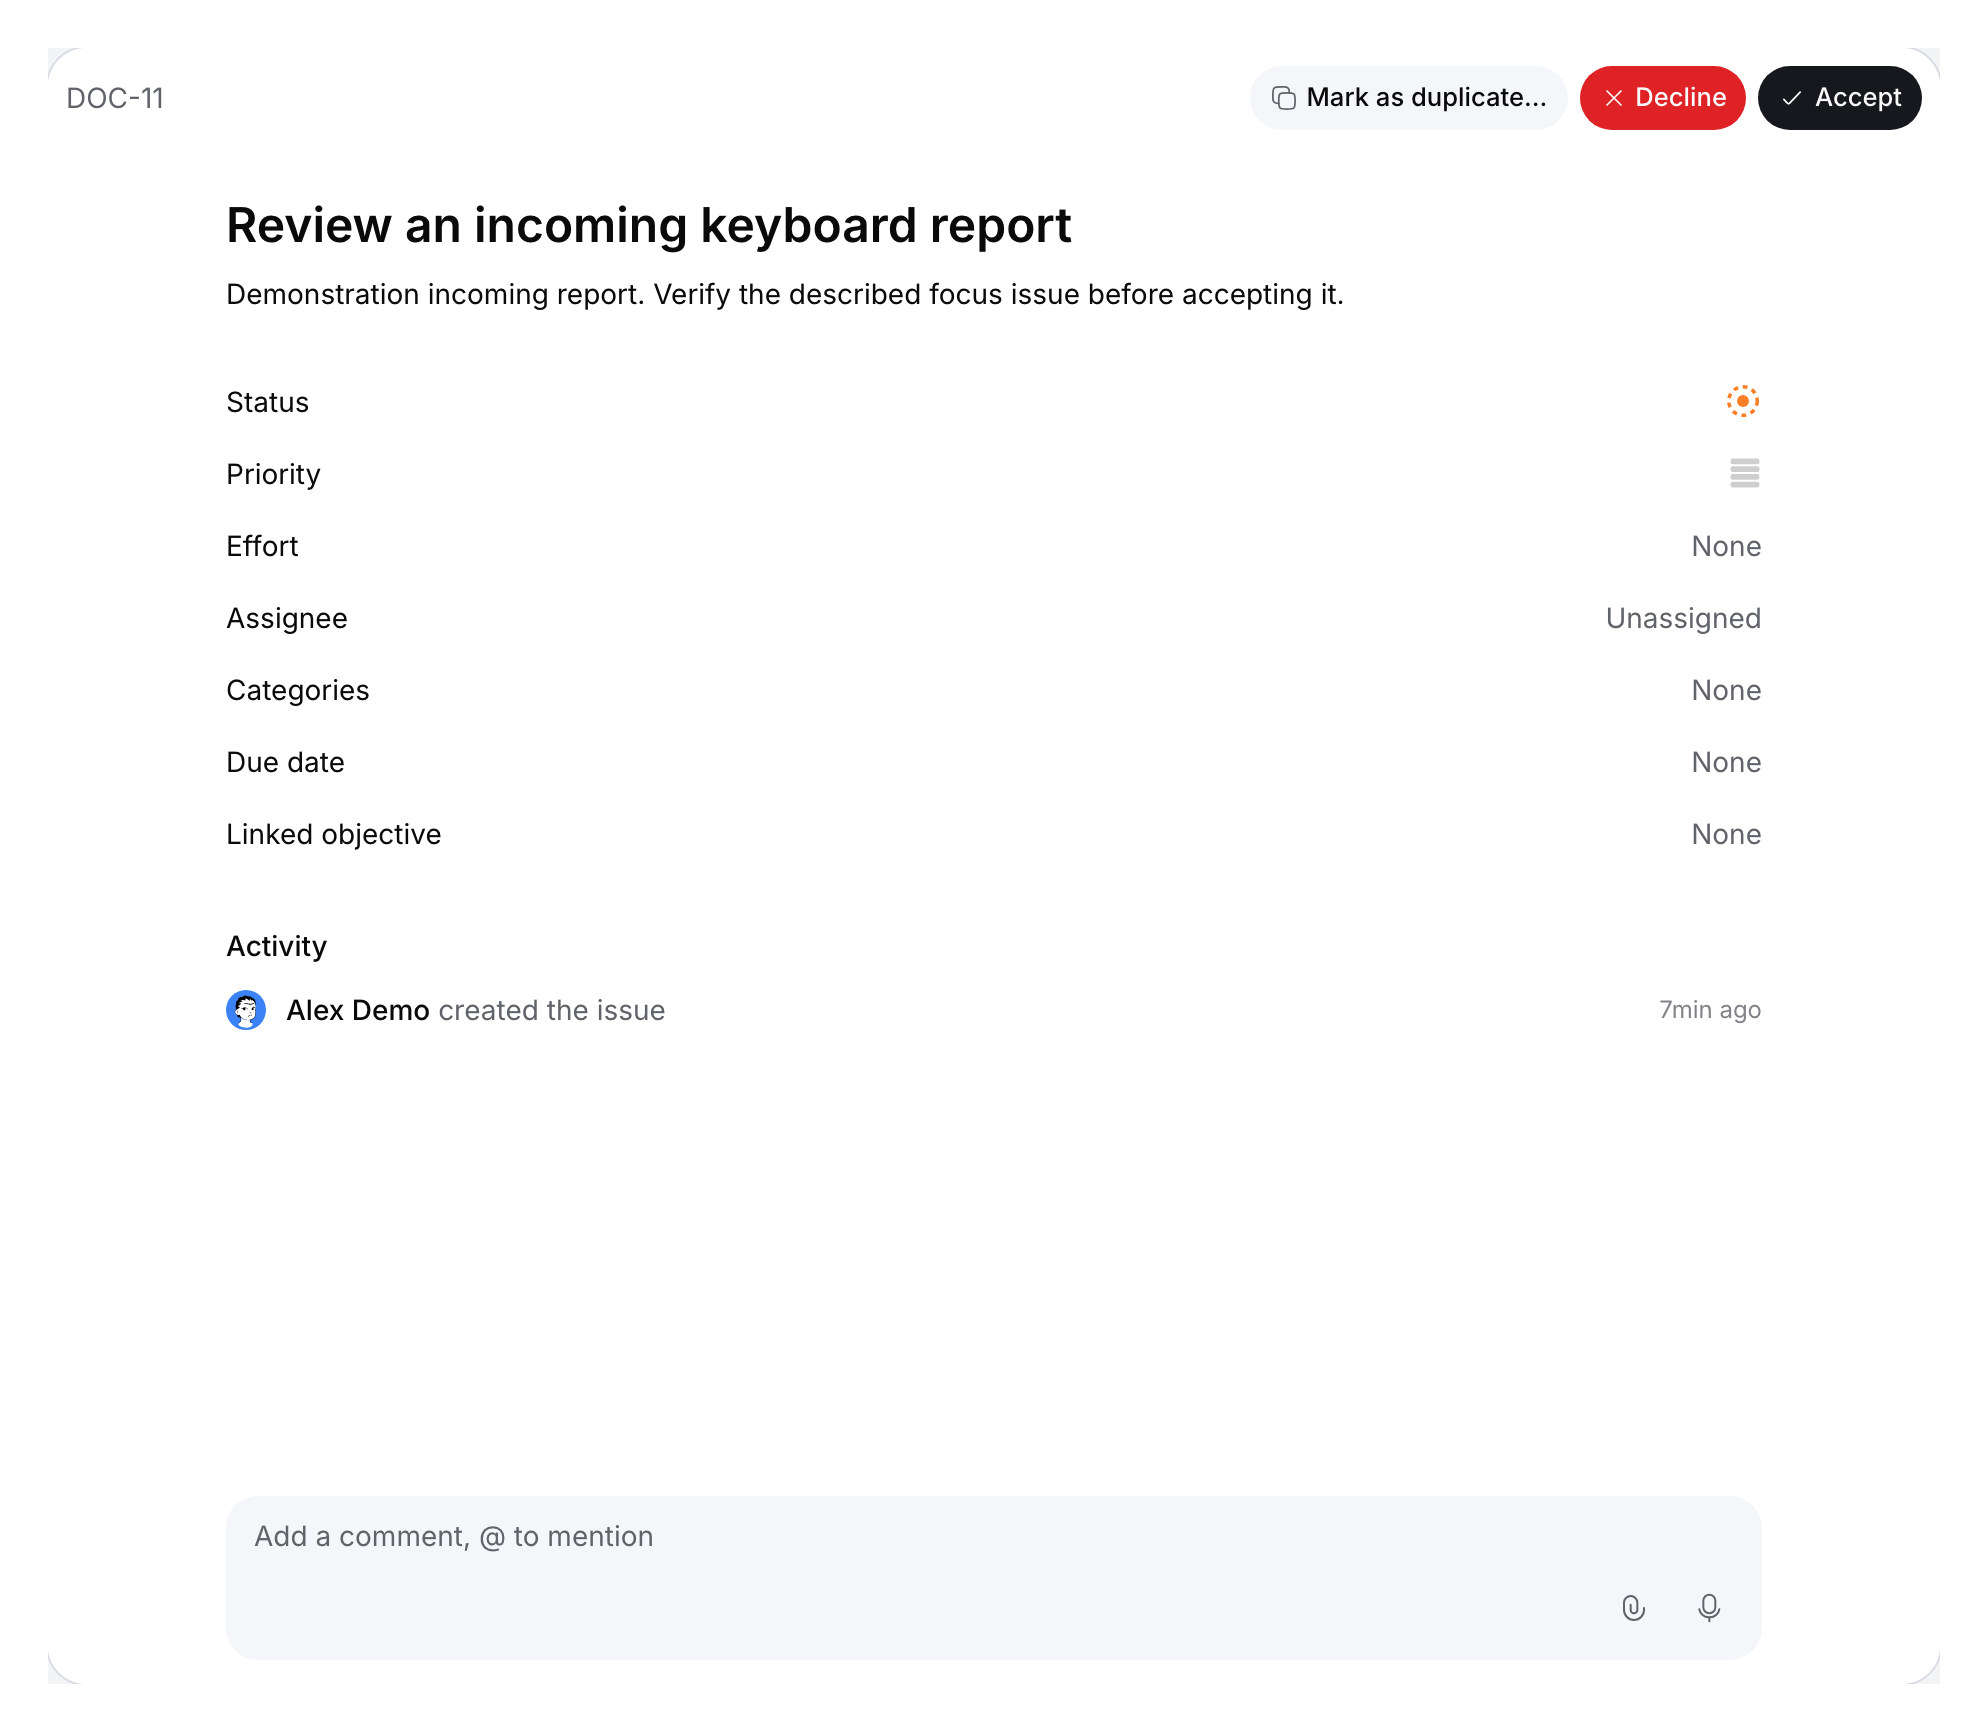
Task: Decline the incoming issue
Action: [1662, 97]
